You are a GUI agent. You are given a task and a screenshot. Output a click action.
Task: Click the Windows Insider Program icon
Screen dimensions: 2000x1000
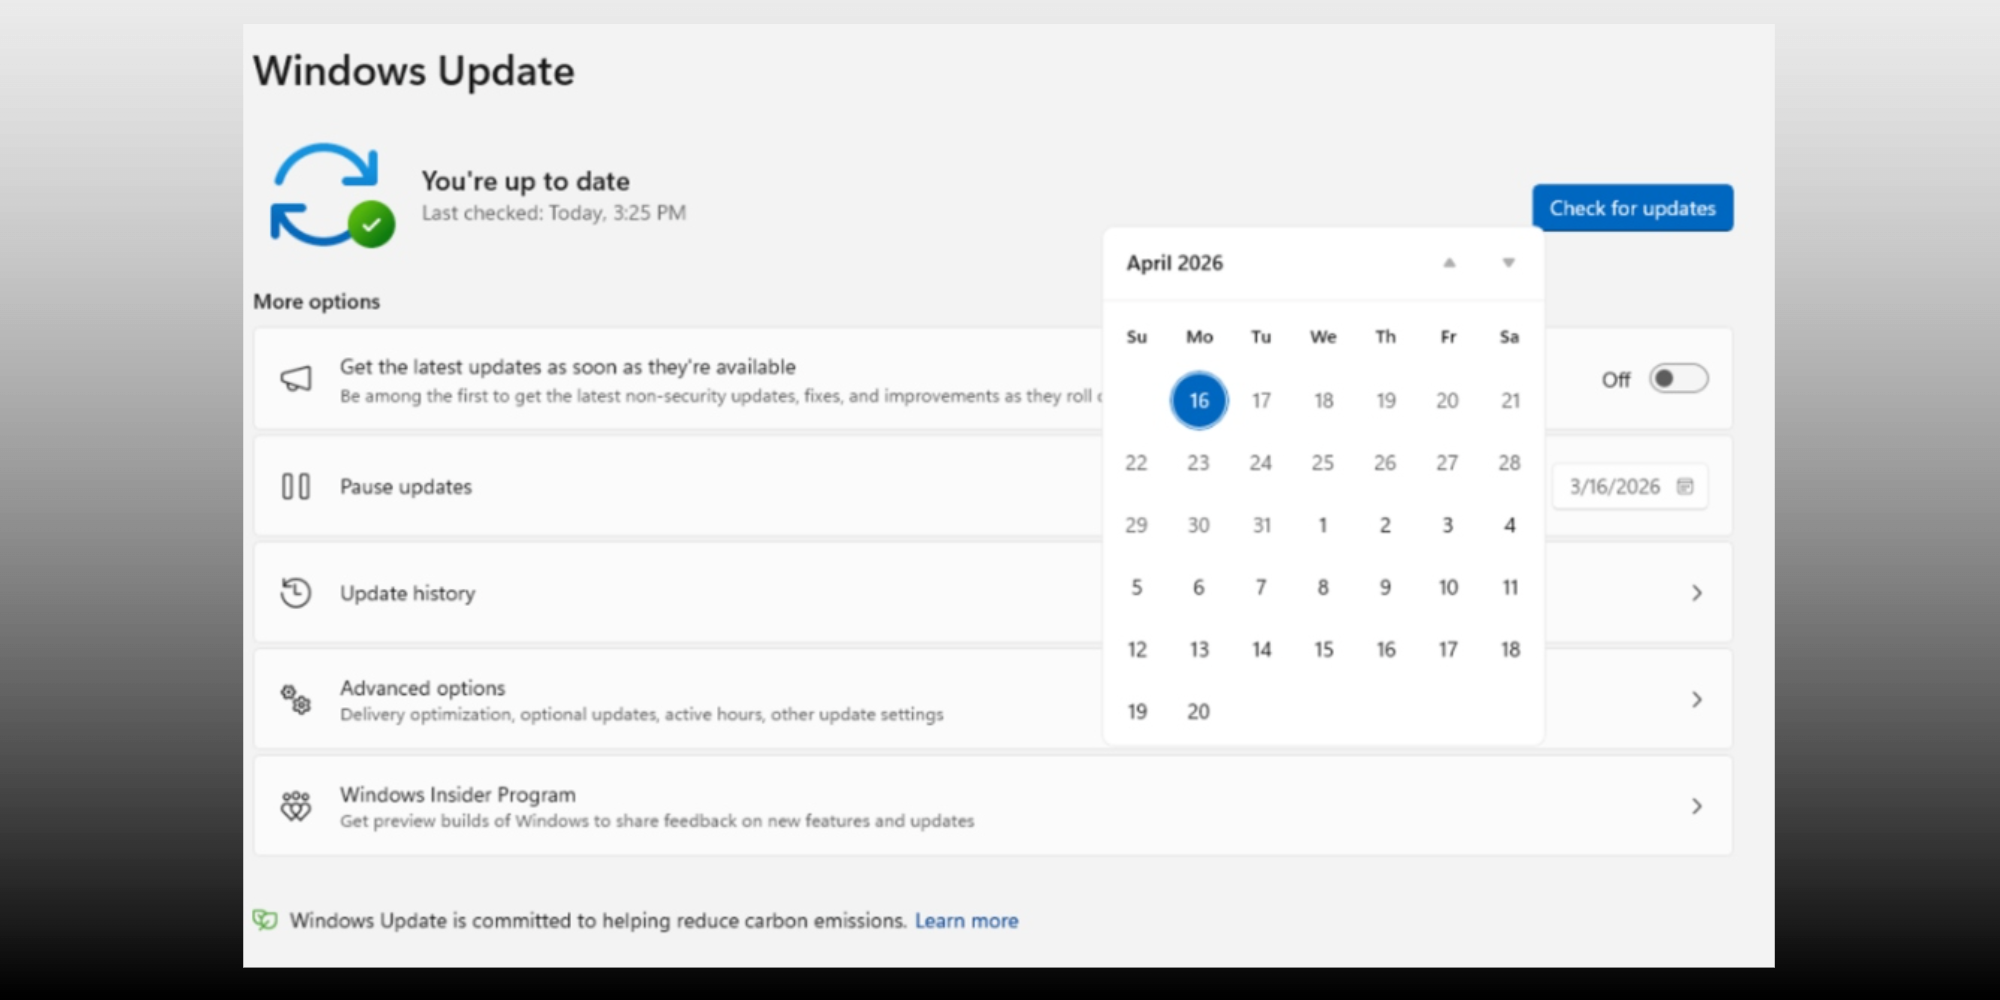coord(296,806)
